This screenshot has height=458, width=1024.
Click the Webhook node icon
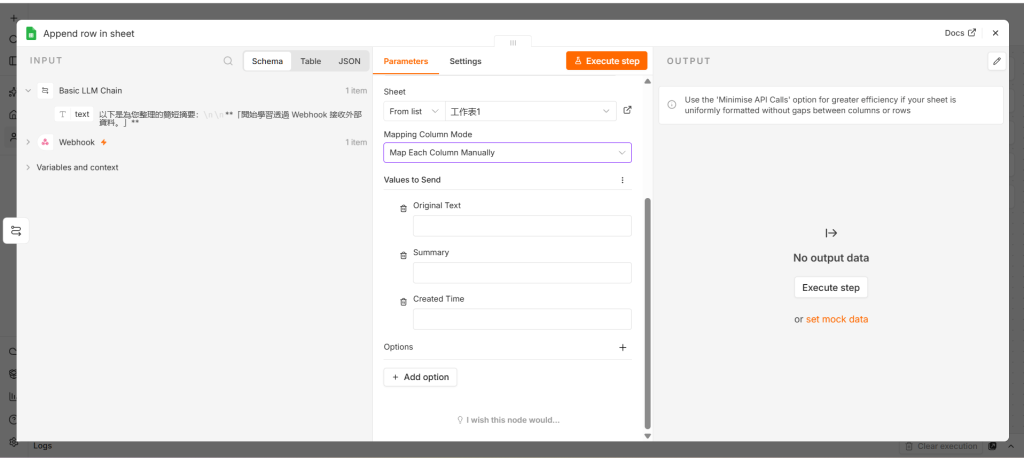[x=45, y=142]
